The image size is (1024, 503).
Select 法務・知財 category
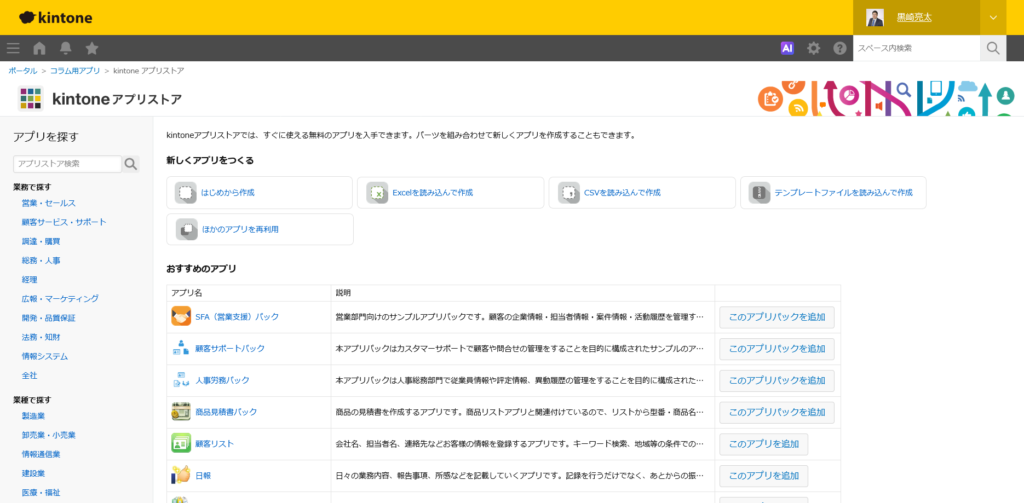tap(40, 337)
